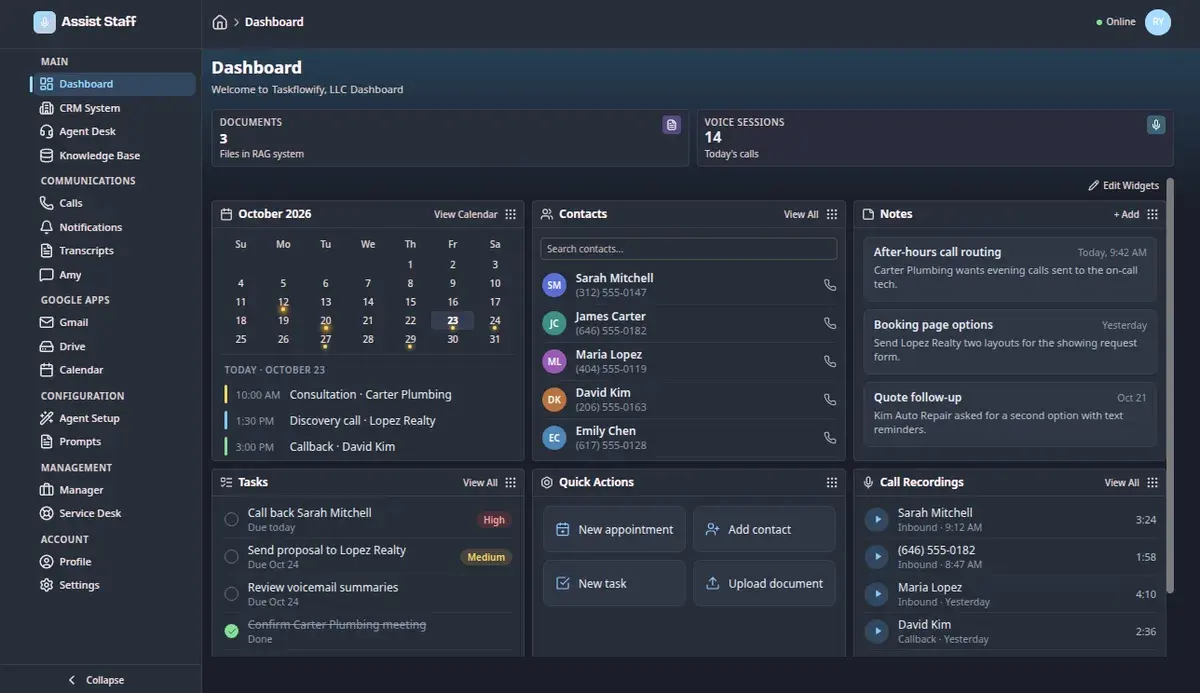Image resolution: width=1200 pixels, height=693 pixels.
Task: Open Agent Desk in sidebar
Action: pyautogui.click(x=113, y=131)
